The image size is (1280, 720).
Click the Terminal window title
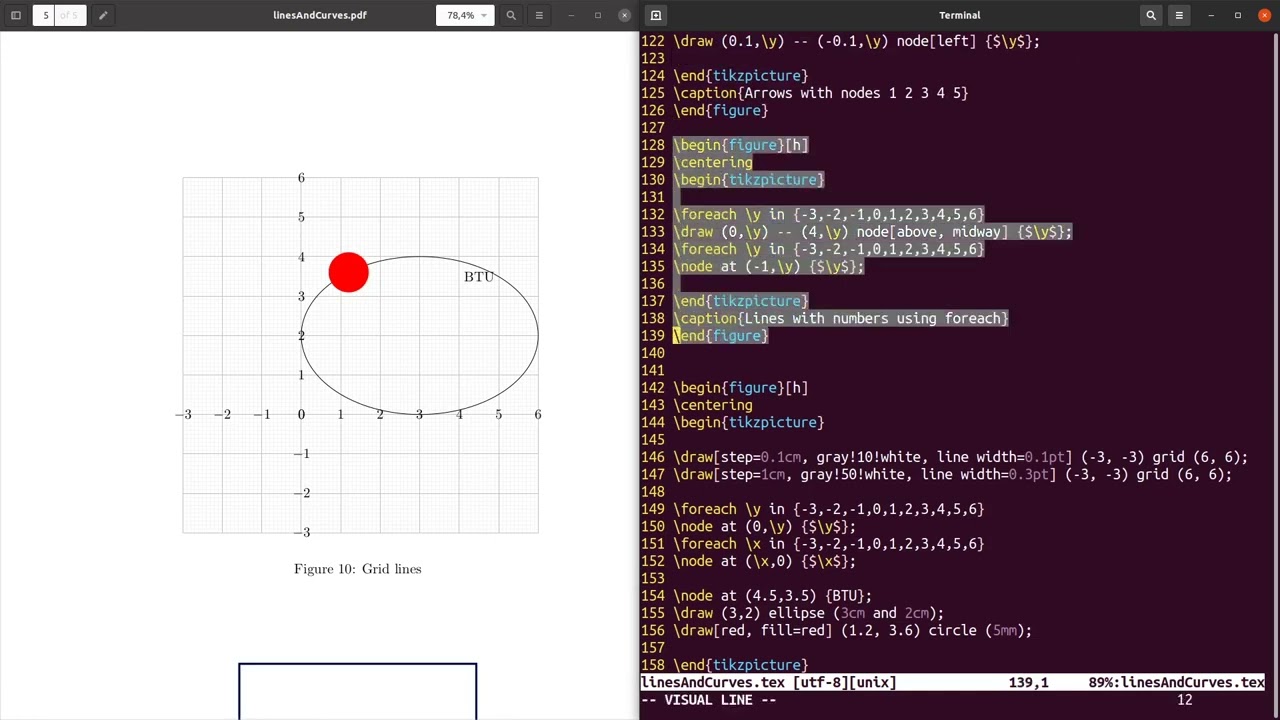(x=959, y=15)
